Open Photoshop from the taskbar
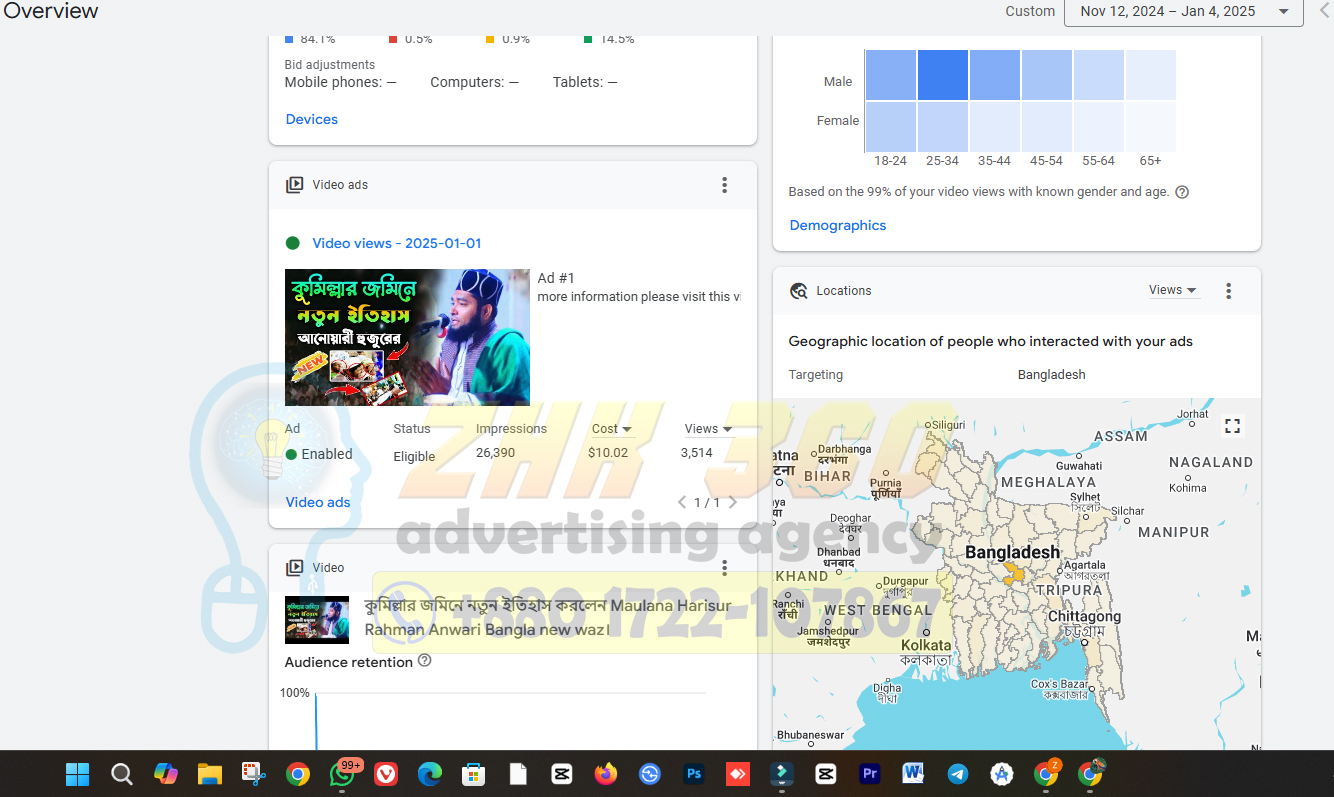Screen dimensions: 1334x797 point(694,774)
